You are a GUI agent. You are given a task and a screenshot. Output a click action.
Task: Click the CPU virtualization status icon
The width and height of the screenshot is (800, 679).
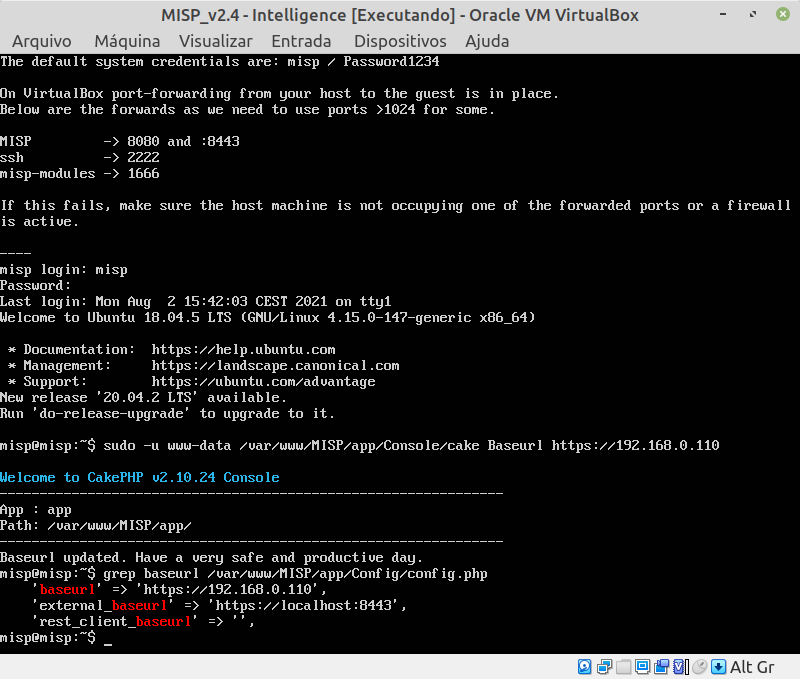[x=681, y=666]
